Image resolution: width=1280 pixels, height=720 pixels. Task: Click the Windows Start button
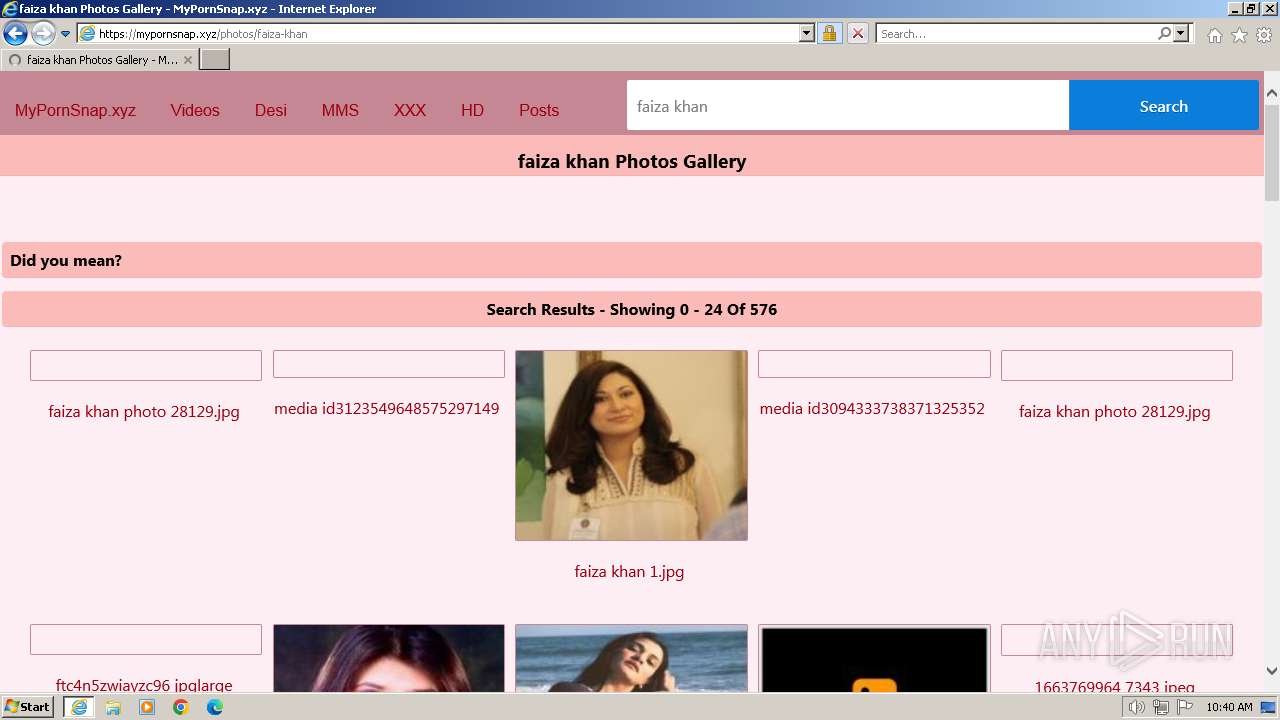[x=28, y=707]
